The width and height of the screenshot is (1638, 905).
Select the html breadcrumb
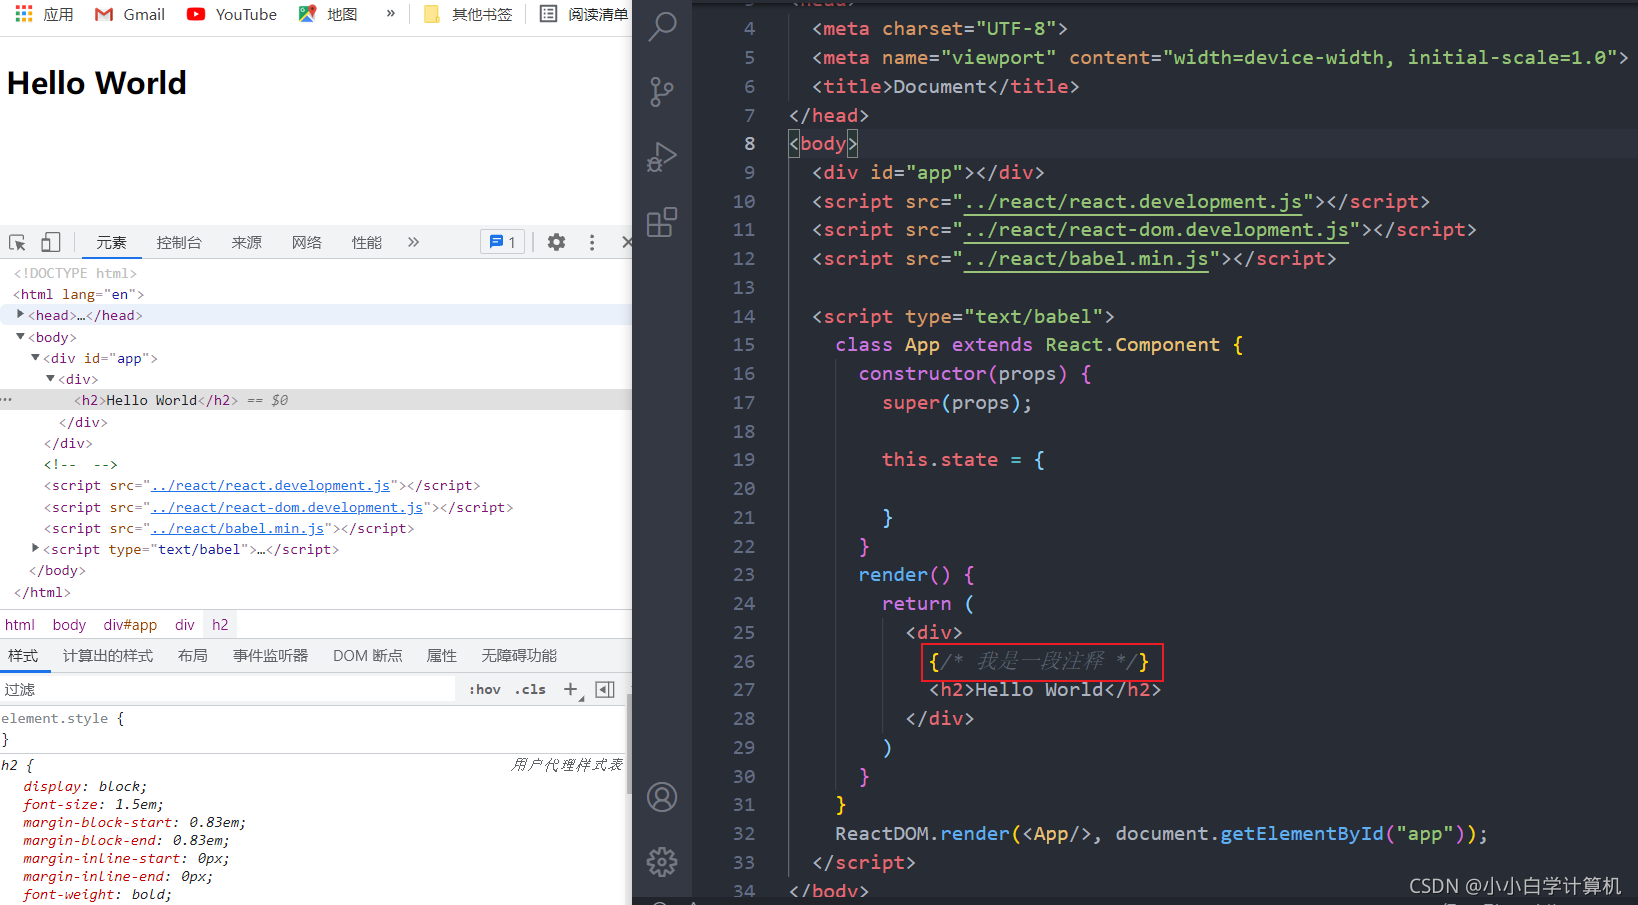click(x=20, y=625)
